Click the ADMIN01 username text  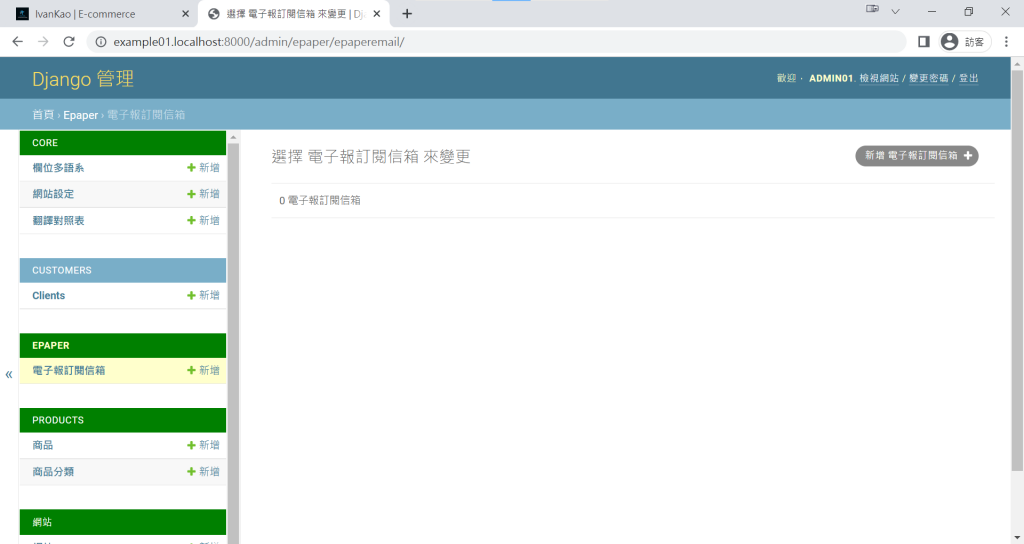tap(831, 78)
